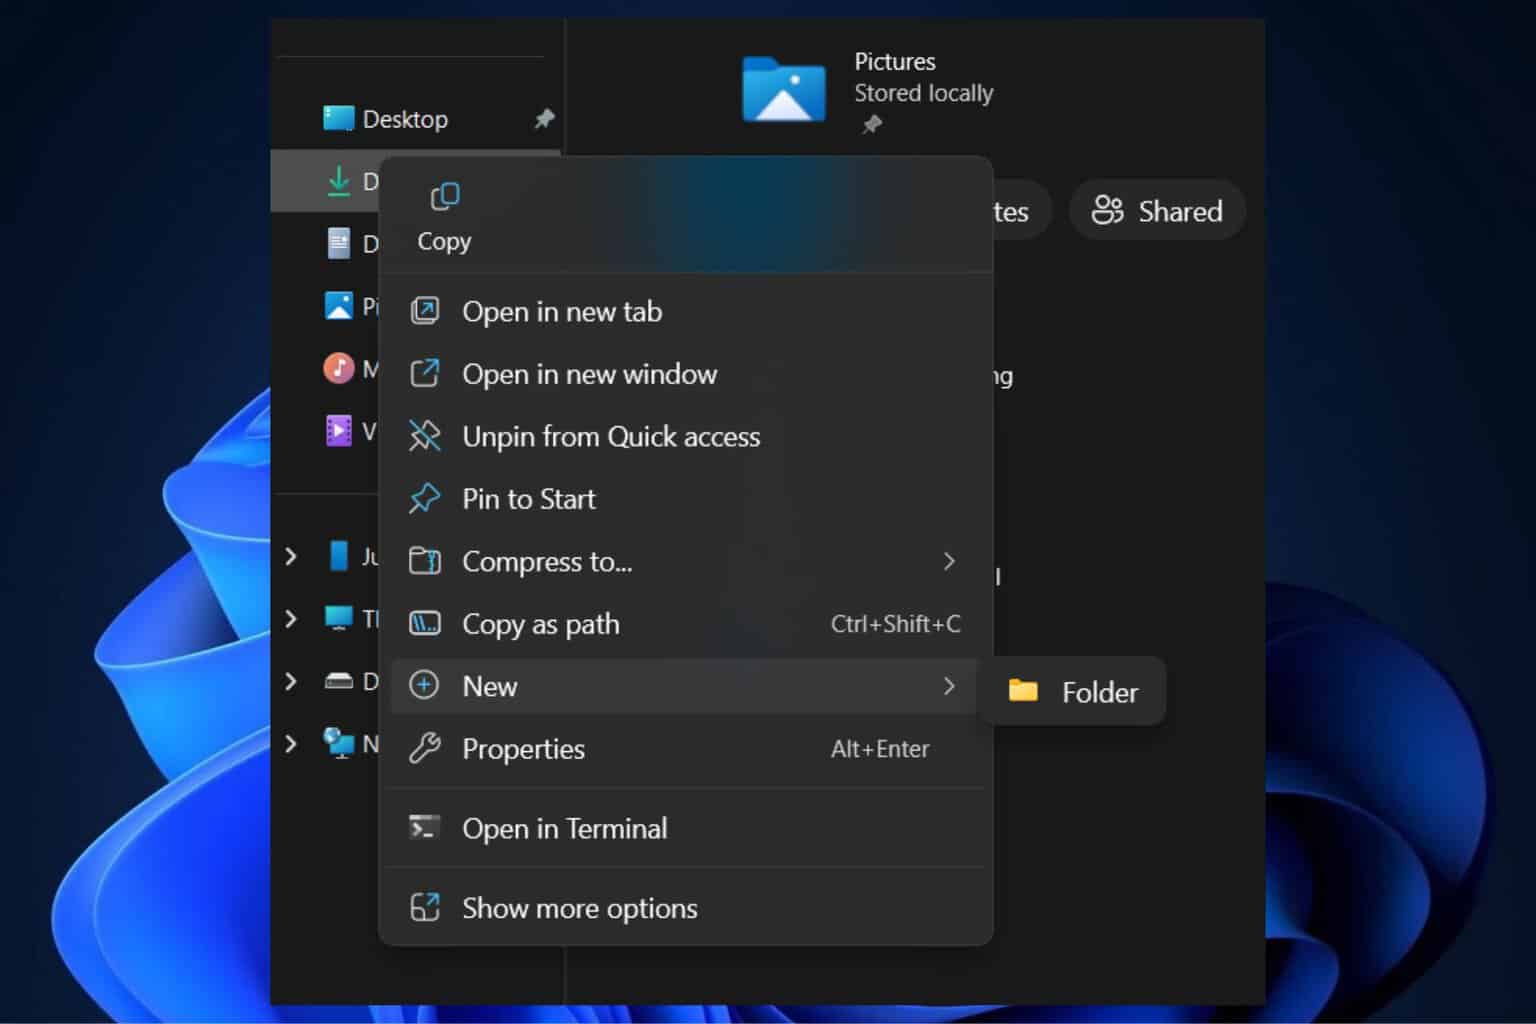Viewport: 1536px width, 1024px height.
Task: Click the Open in new window icon
Action: (x=425, y=374)
